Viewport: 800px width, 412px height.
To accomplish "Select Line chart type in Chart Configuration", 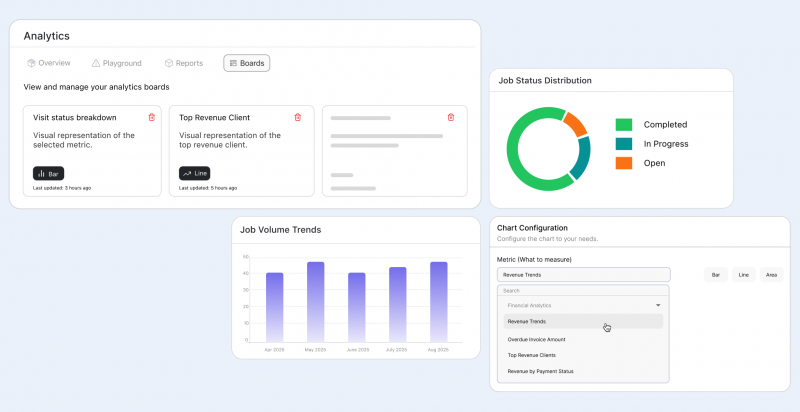I will (743, 275).
